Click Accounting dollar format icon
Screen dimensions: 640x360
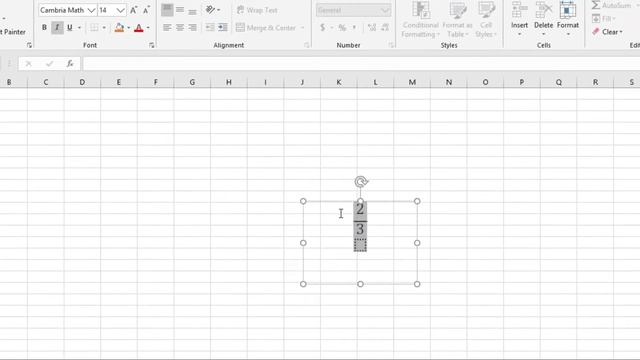(322, 28)
